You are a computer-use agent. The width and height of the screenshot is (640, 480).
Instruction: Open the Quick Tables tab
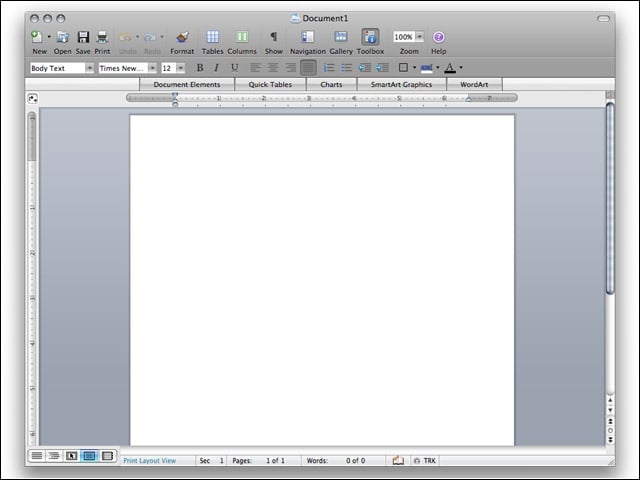[270, 84]
